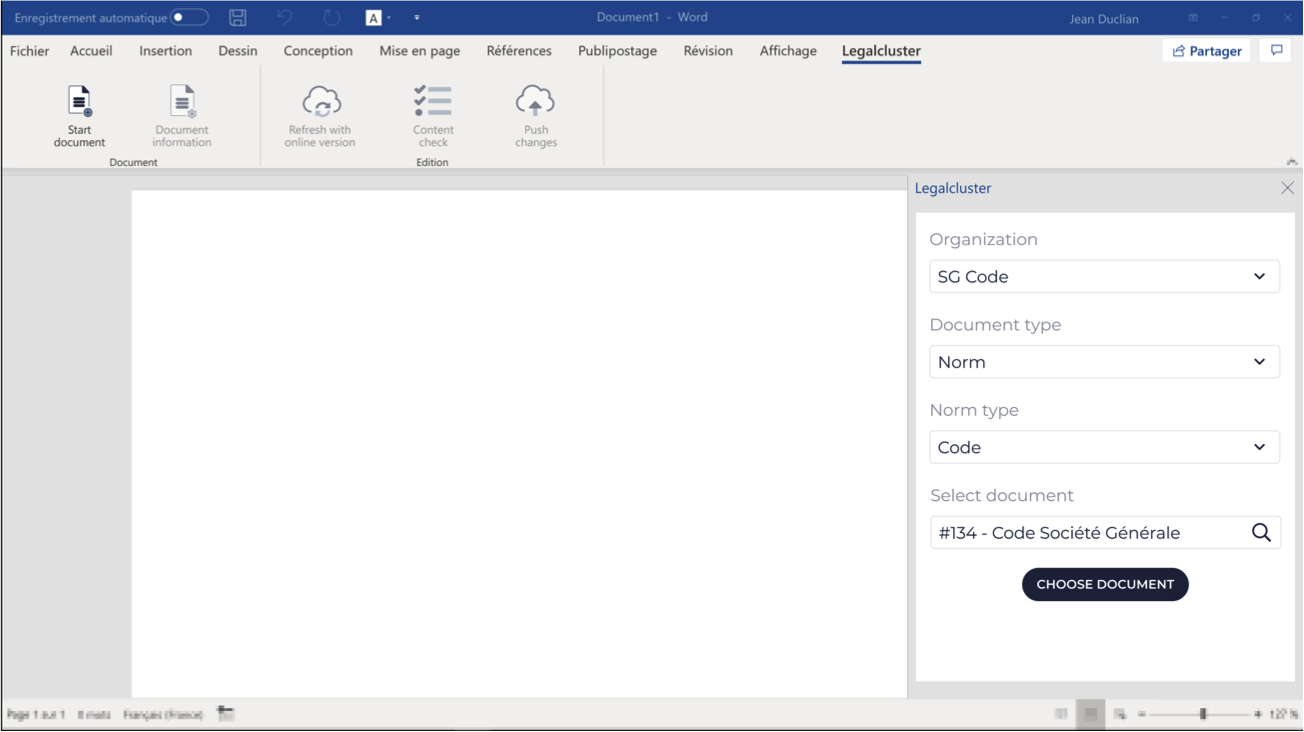Screen dimensions: 1304x732
Task: Click the zoom percentage in status bar
Action: [1283, 714]
